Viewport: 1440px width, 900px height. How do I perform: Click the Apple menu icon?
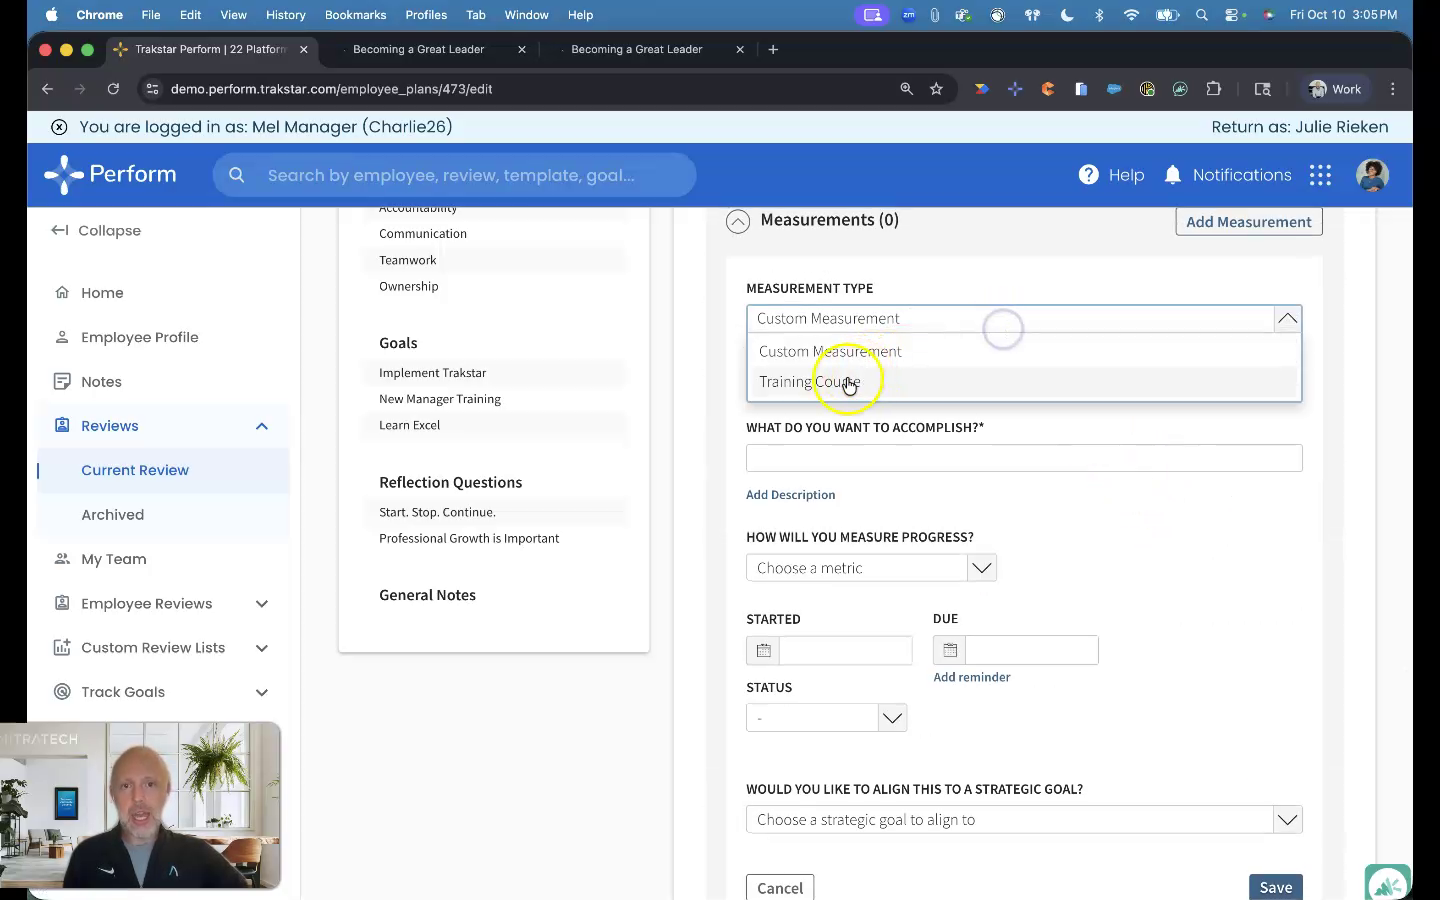click(52, 15)
